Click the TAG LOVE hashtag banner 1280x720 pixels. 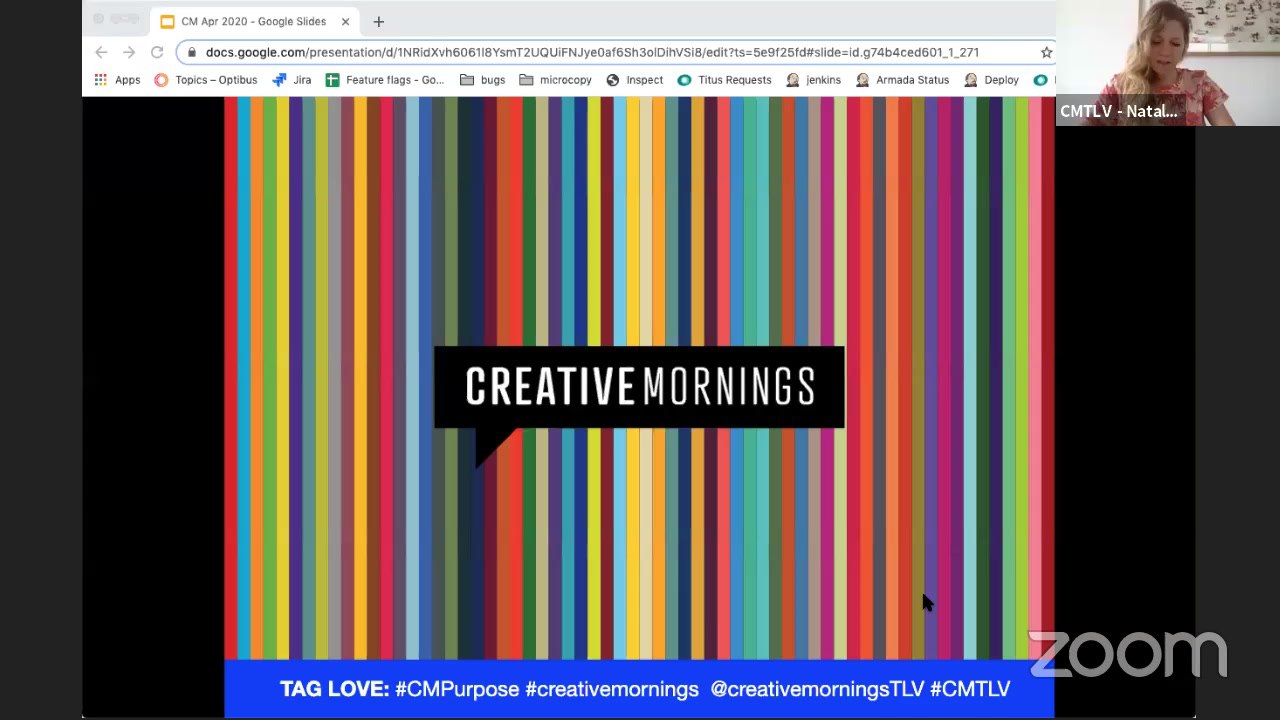pyautogui.click(x=639, y=689)
